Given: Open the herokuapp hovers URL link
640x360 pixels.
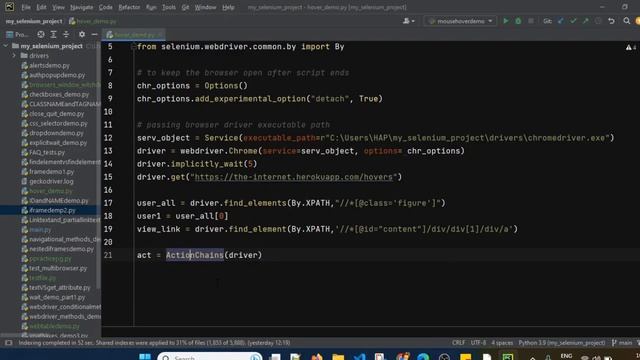Looking at the screenshot, I should tap(294, 177).
